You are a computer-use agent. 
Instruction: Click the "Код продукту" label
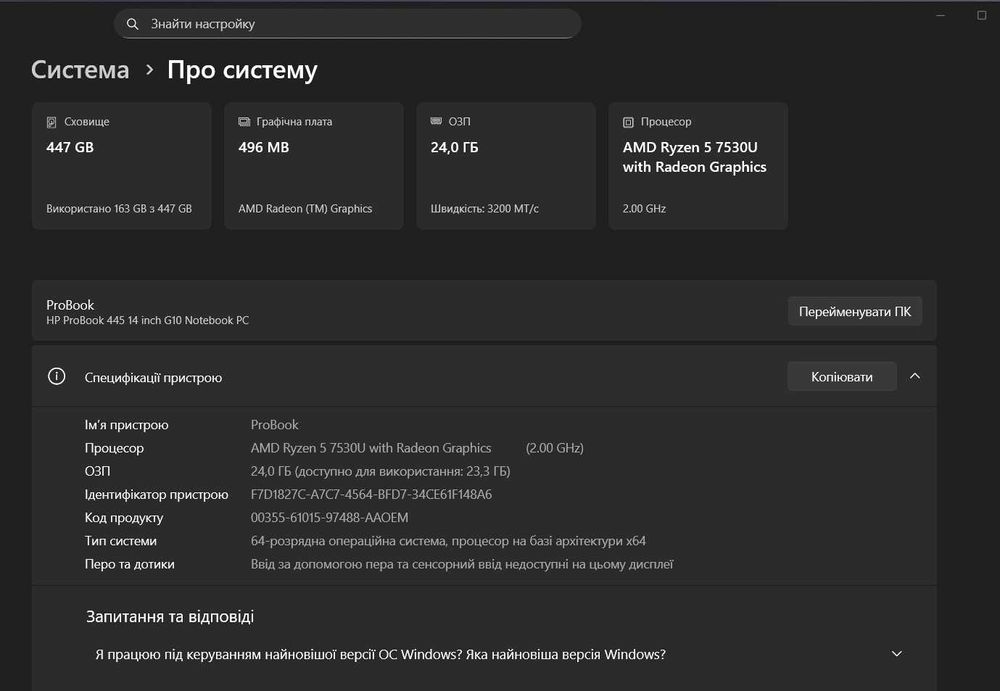pyautogui.click(x=124, y=518)
